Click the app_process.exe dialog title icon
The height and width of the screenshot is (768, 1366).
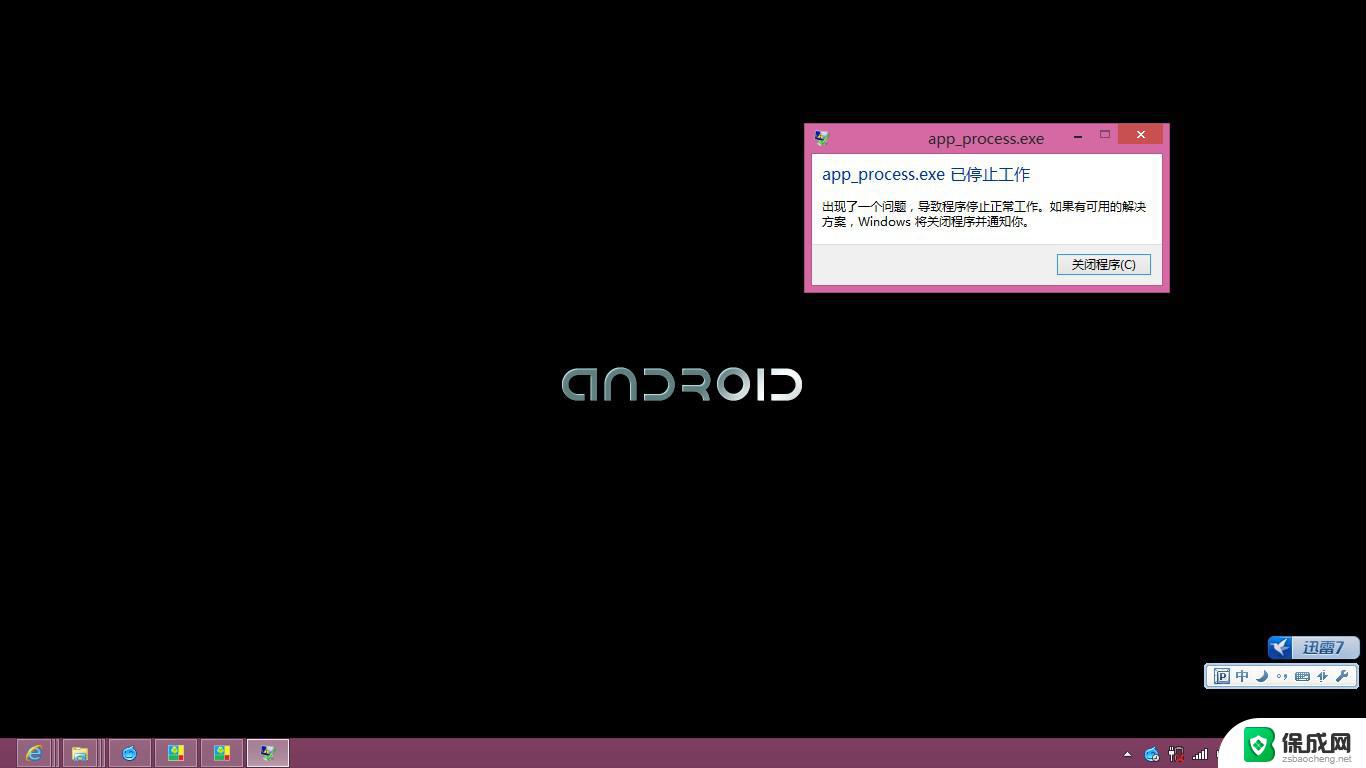pyautogui.click(x=822, y=138)
